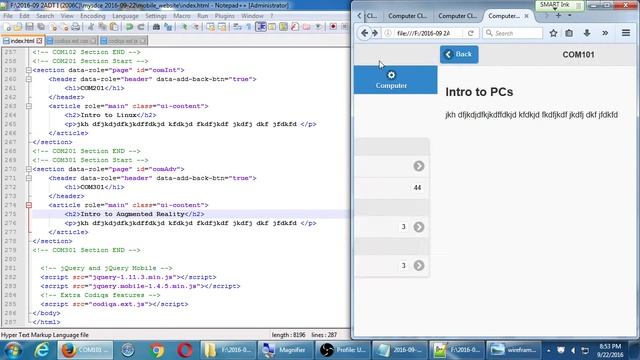This screenshot has height=360, width=640.
Task: Open the Search menu in Notepad++
Action: tap(45, 16)
